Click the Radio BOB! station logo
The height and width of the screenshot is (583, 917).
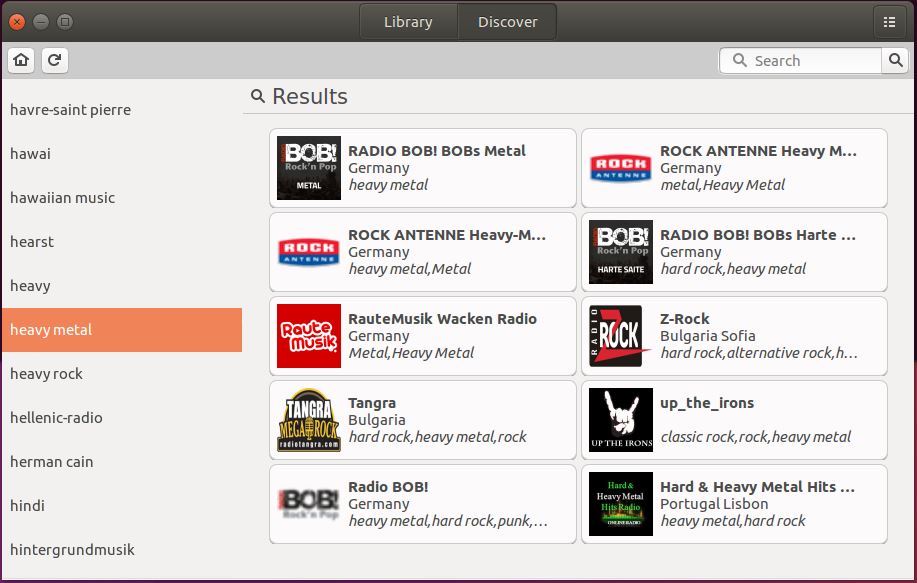308,504
